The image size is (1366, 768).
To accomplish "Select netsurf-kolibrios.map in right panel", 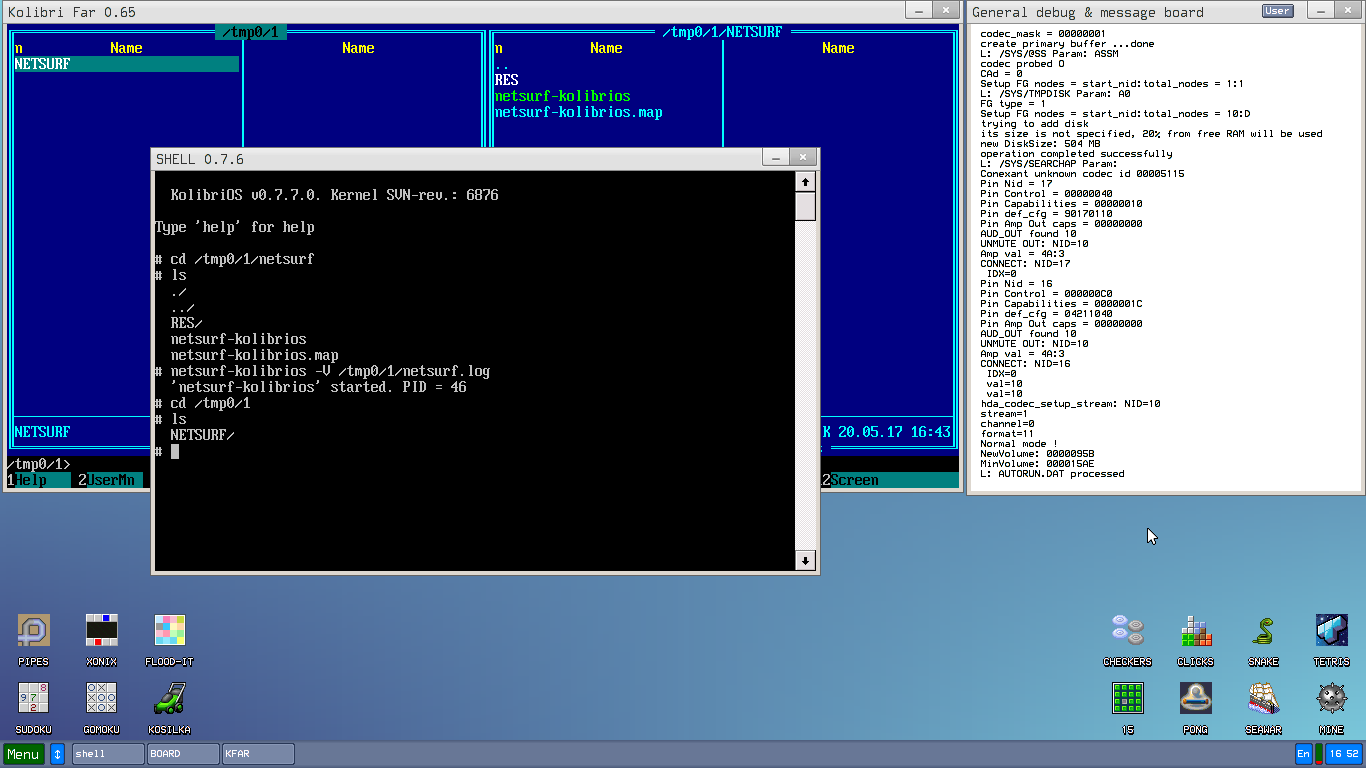I will [578, 112].
